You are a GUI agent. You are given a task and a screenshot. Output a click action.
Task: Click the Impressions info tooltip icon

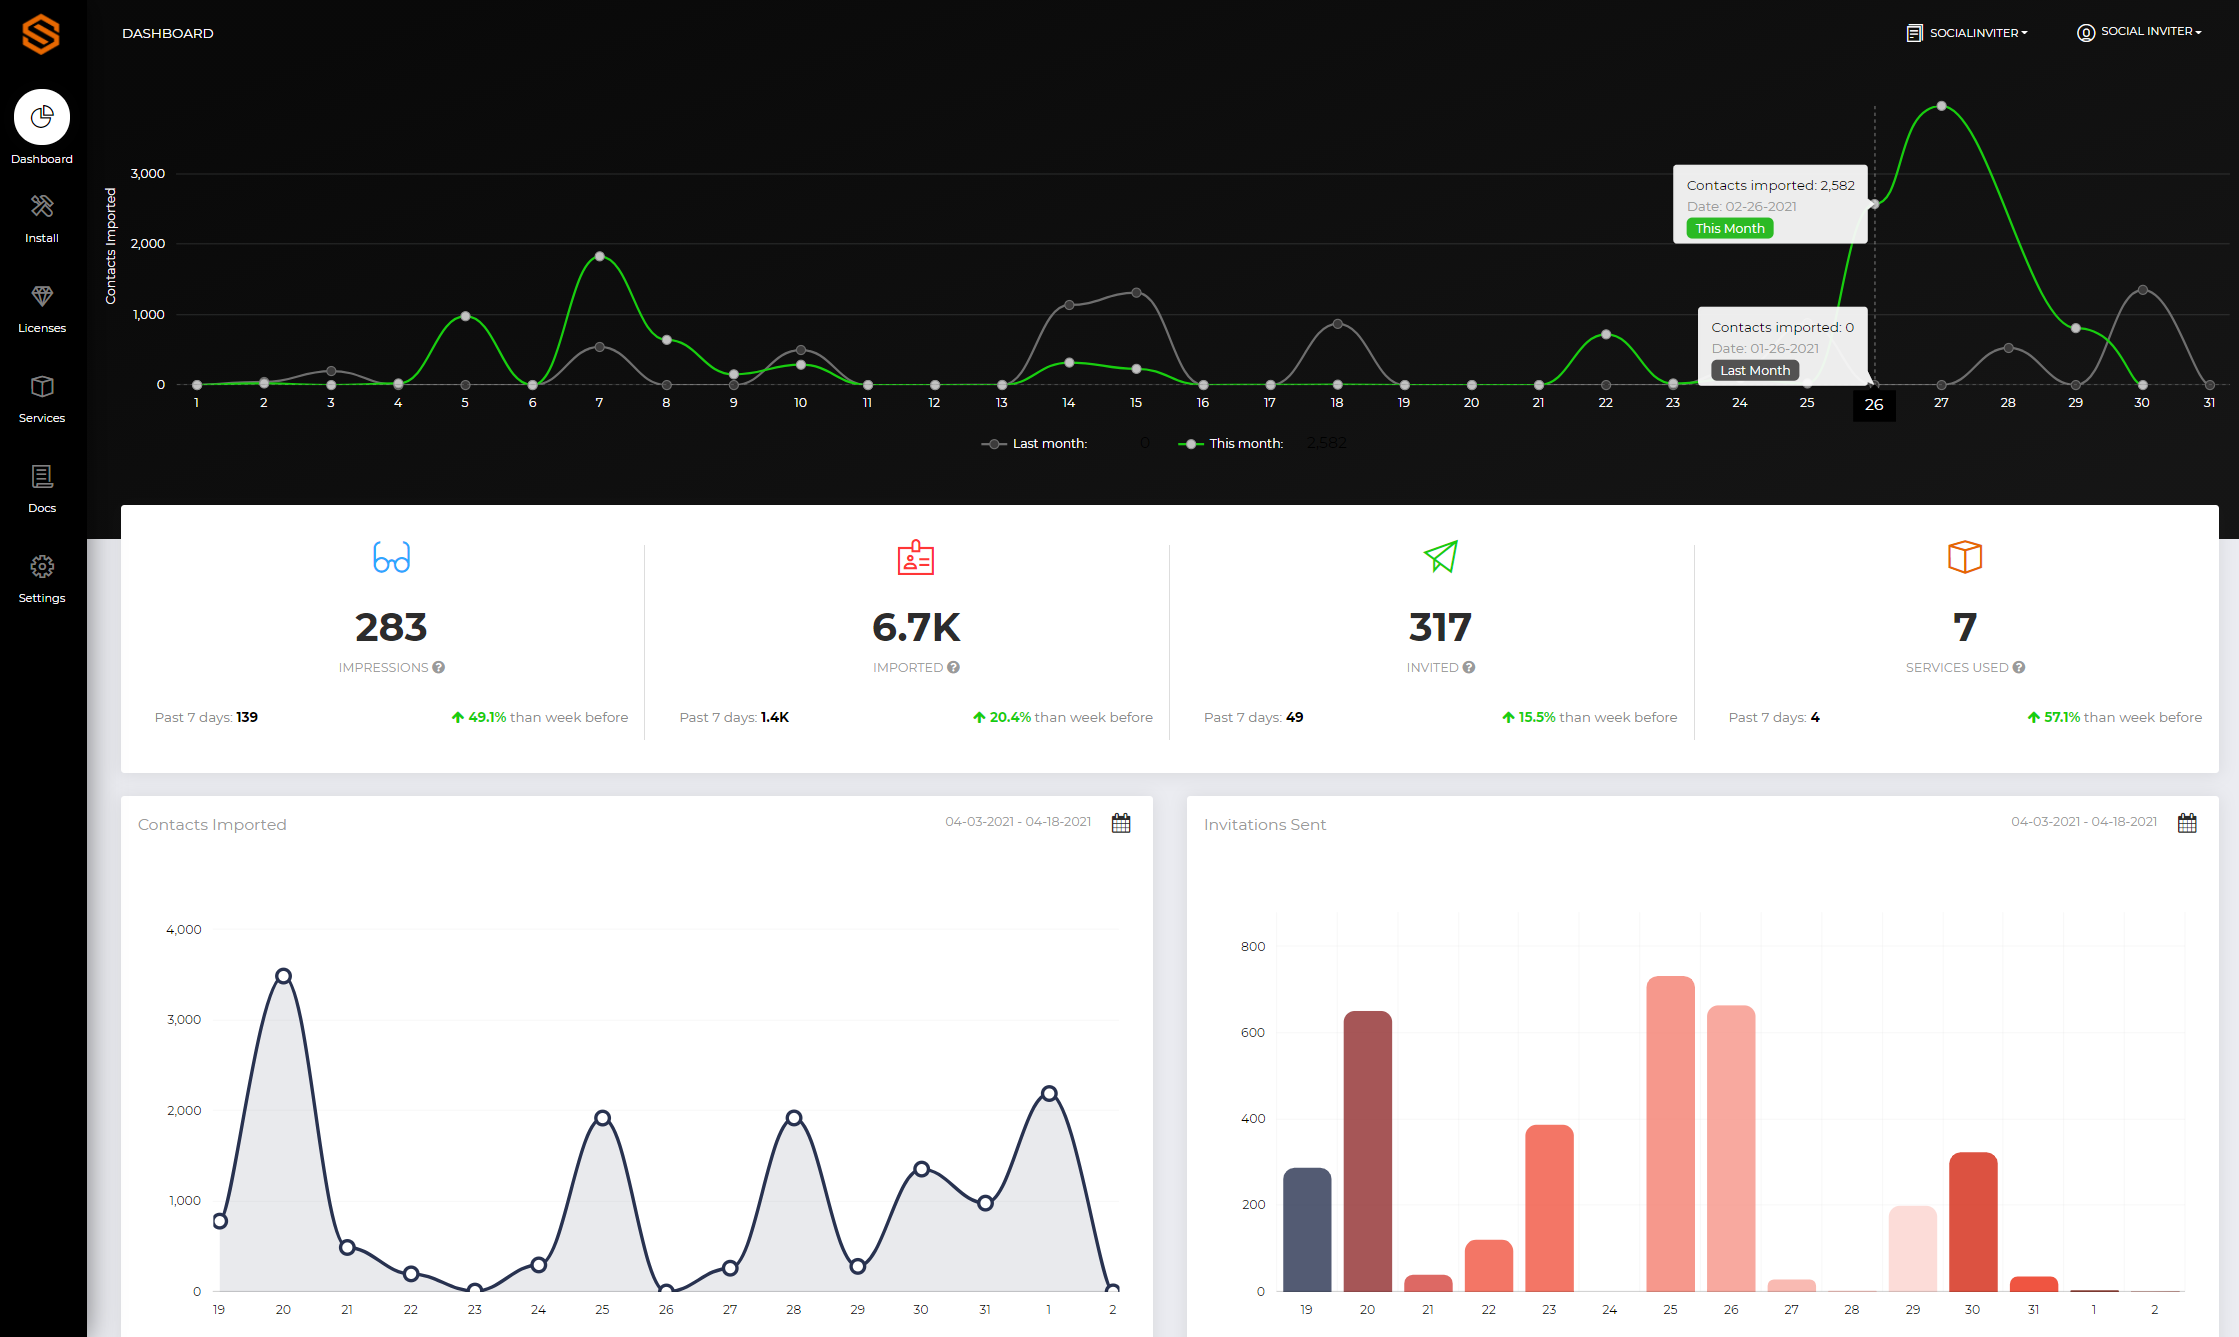pyautogui.click(x=439, y=667)
